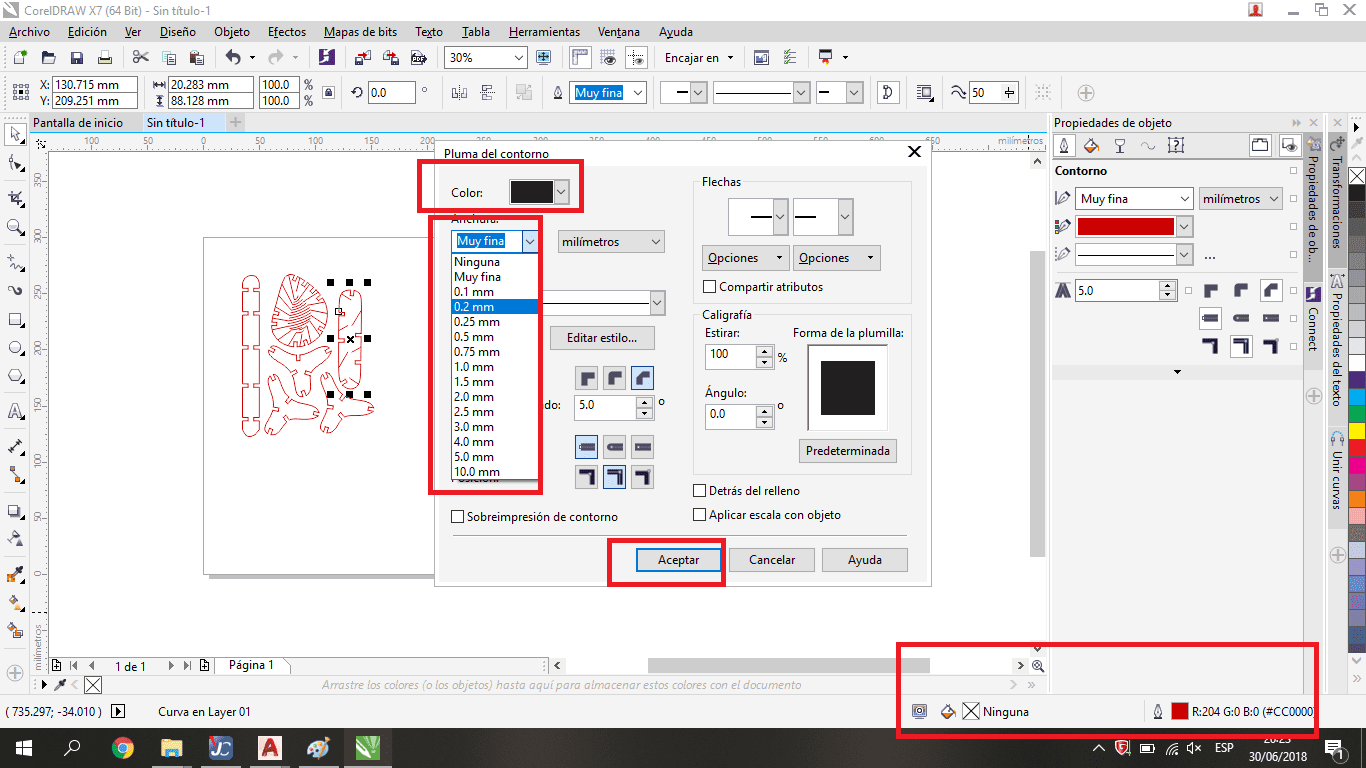Select the Página 1 page tab
This screenshot has width=1366, height=768.
click(250, 665)
